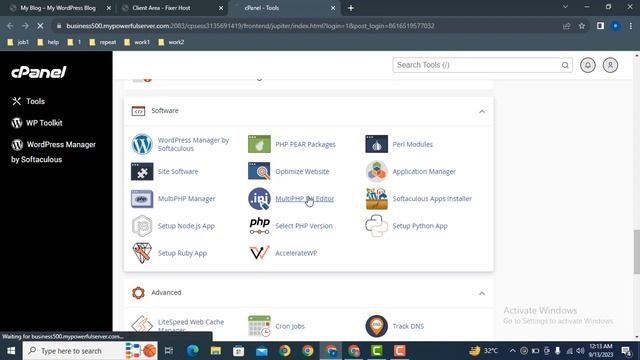Bookmark this page with the star icon

point(582,26)
